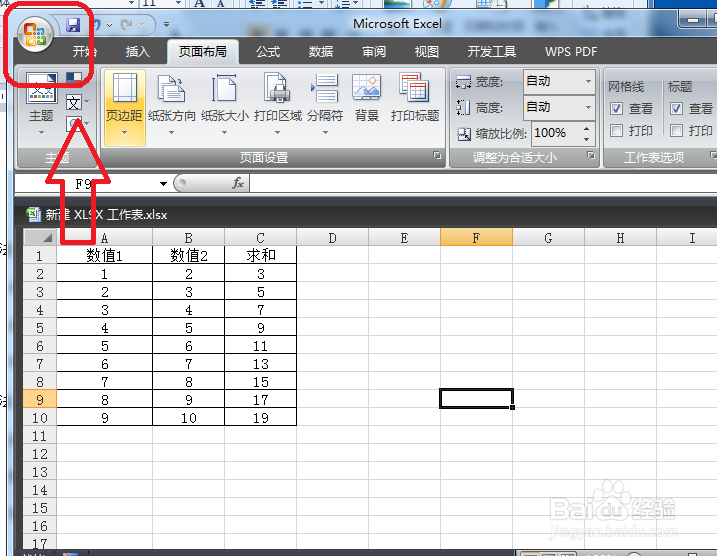This screenshot has height=556, width=717.
Task: Select column H header
Action: (621, 237)
